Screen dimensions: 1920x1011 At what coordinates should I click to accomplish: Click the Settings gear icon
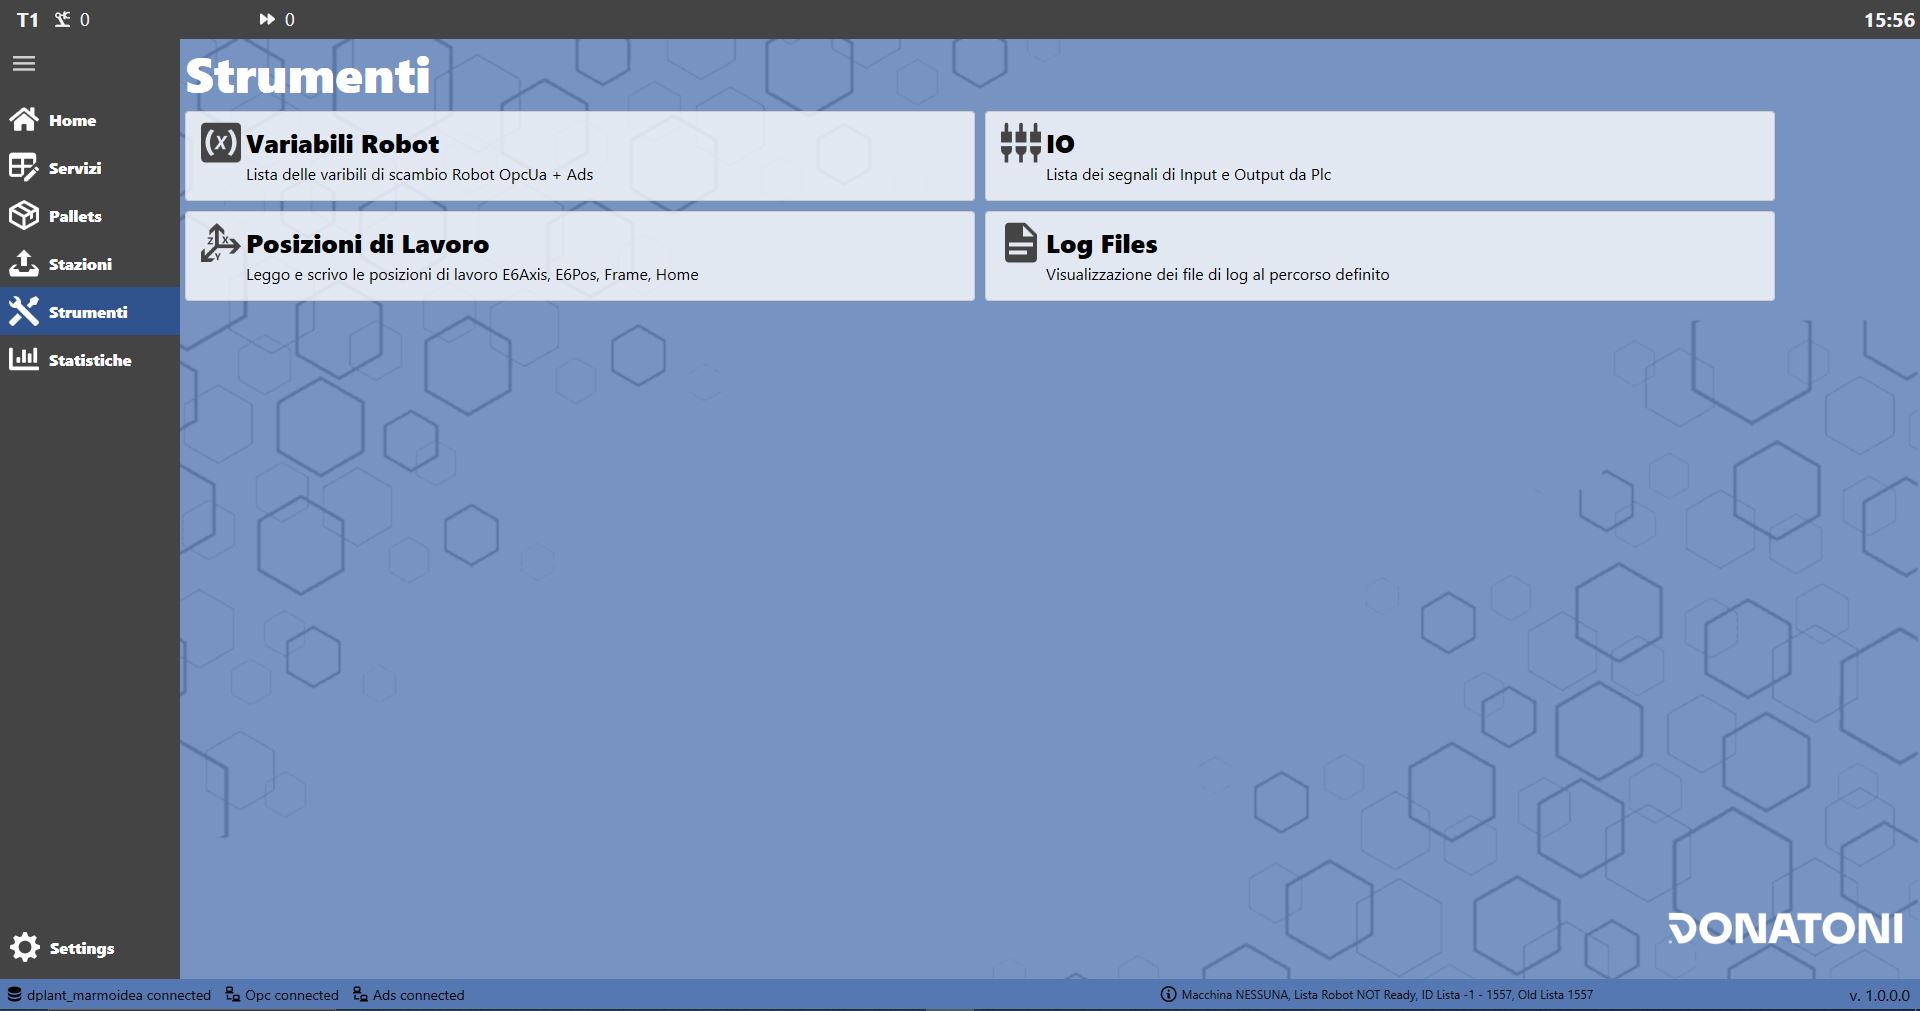25,947
